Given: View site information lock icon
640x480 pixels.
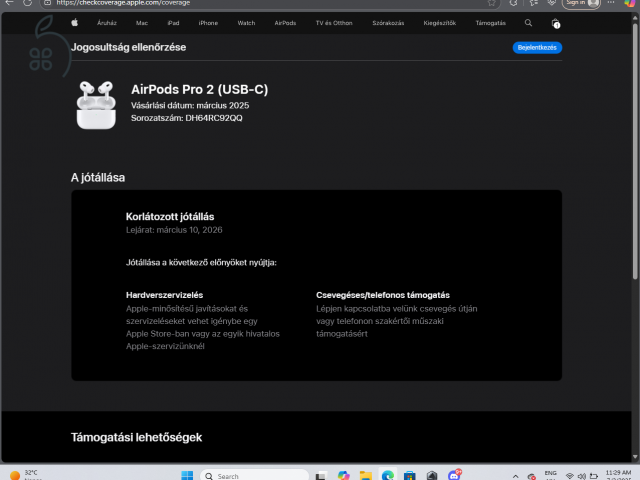Looking at the screenshot, I should [x=47, y=2].
